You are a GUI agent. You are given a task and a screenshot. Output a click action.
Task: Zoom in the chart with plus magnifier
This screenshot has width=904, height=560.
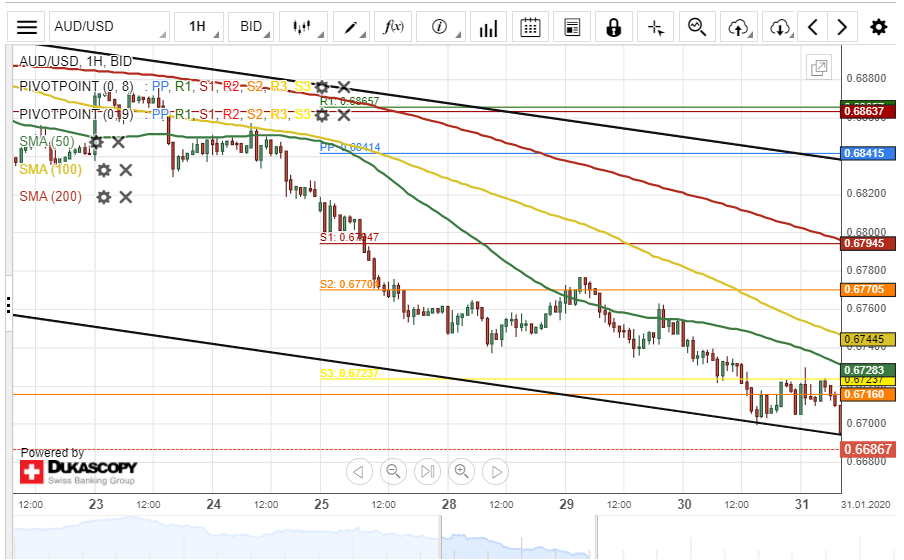[x=461, y=472]
